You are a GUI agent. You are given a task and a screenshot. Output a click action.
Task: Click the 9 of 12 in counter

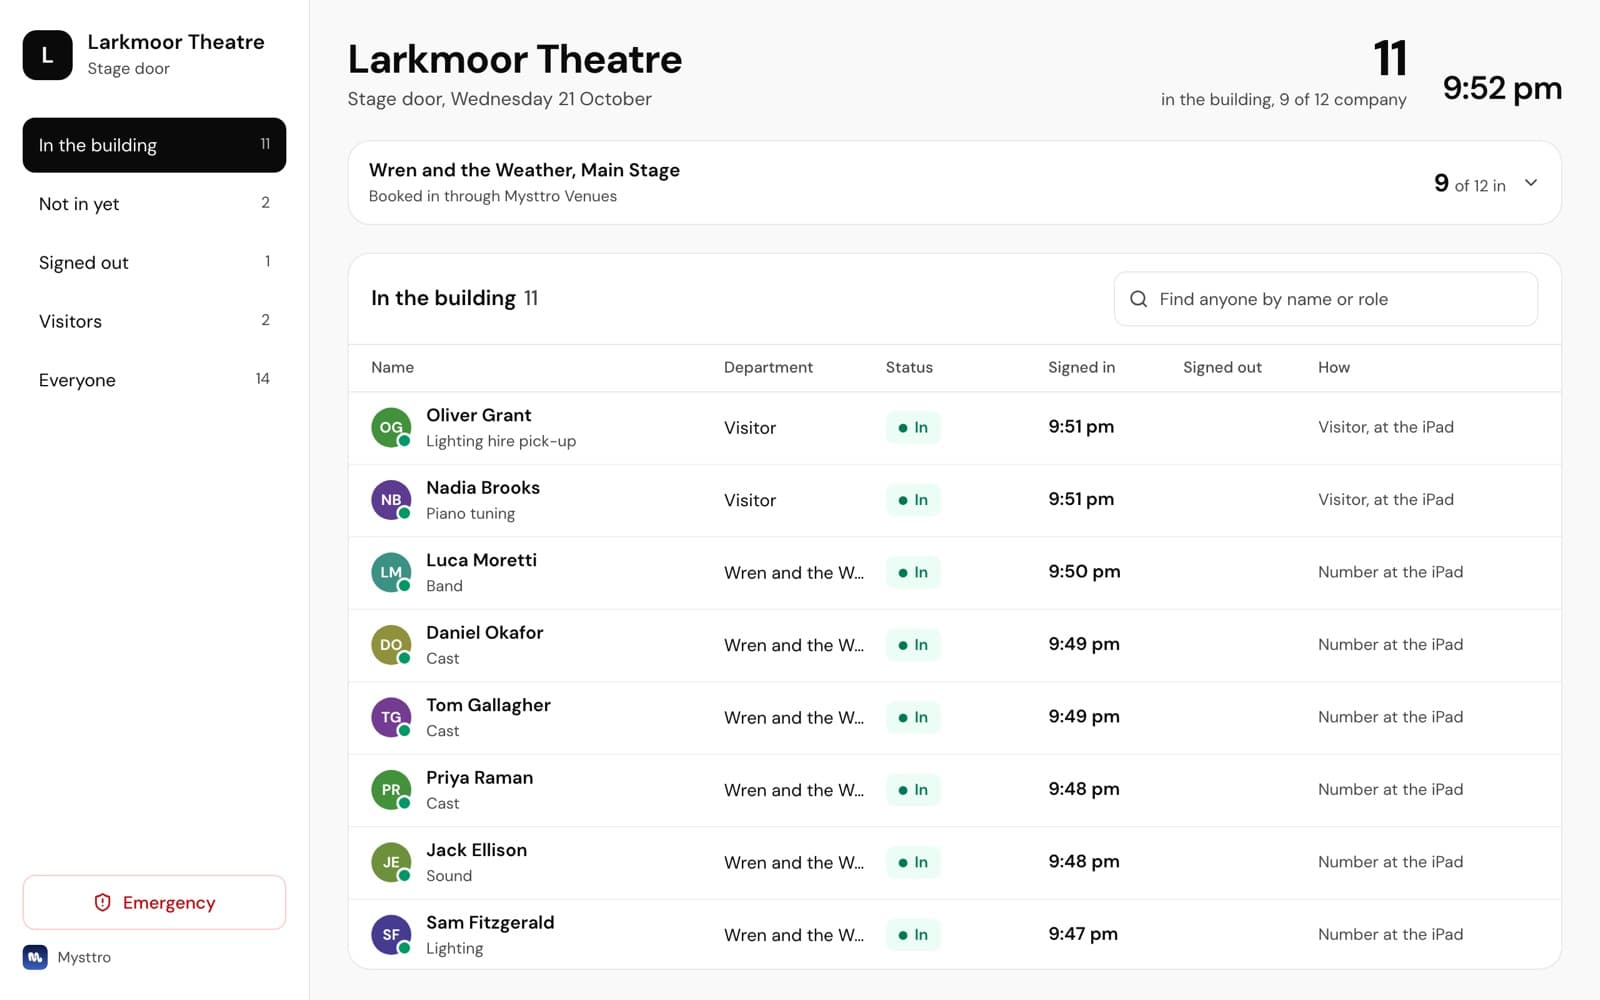pyautogui.click(x=1469, y=183)
